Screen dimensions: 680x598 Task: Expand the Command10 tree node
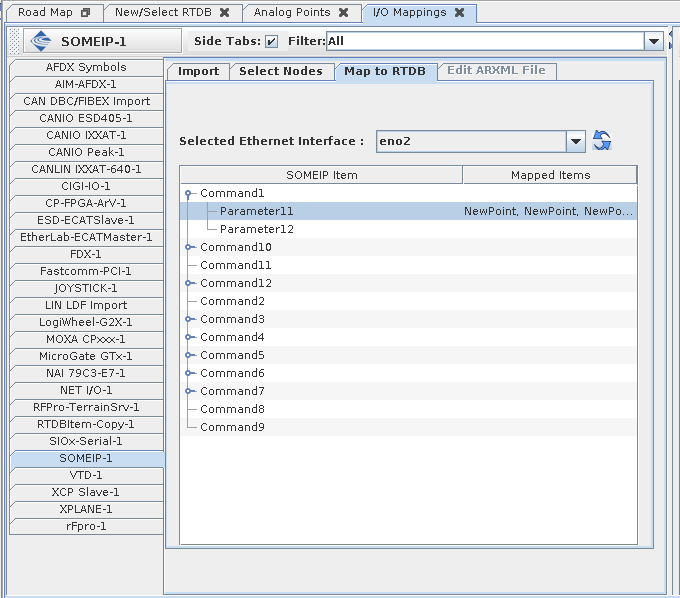pos(188,247)
